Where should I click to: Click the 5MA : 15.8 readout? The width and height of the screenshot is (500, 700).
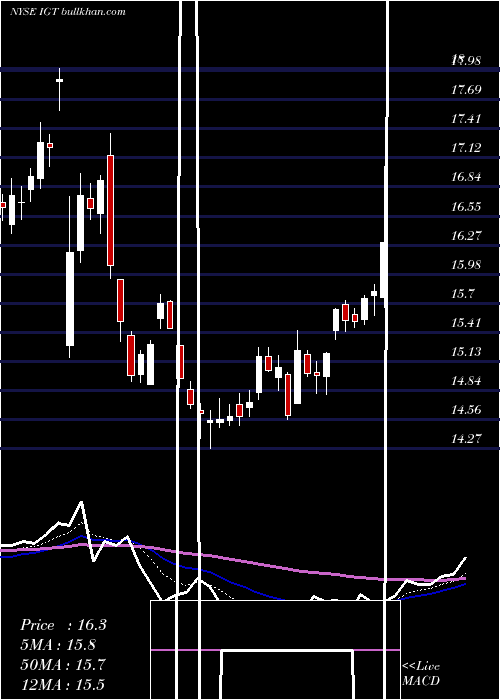click(58, 645)
